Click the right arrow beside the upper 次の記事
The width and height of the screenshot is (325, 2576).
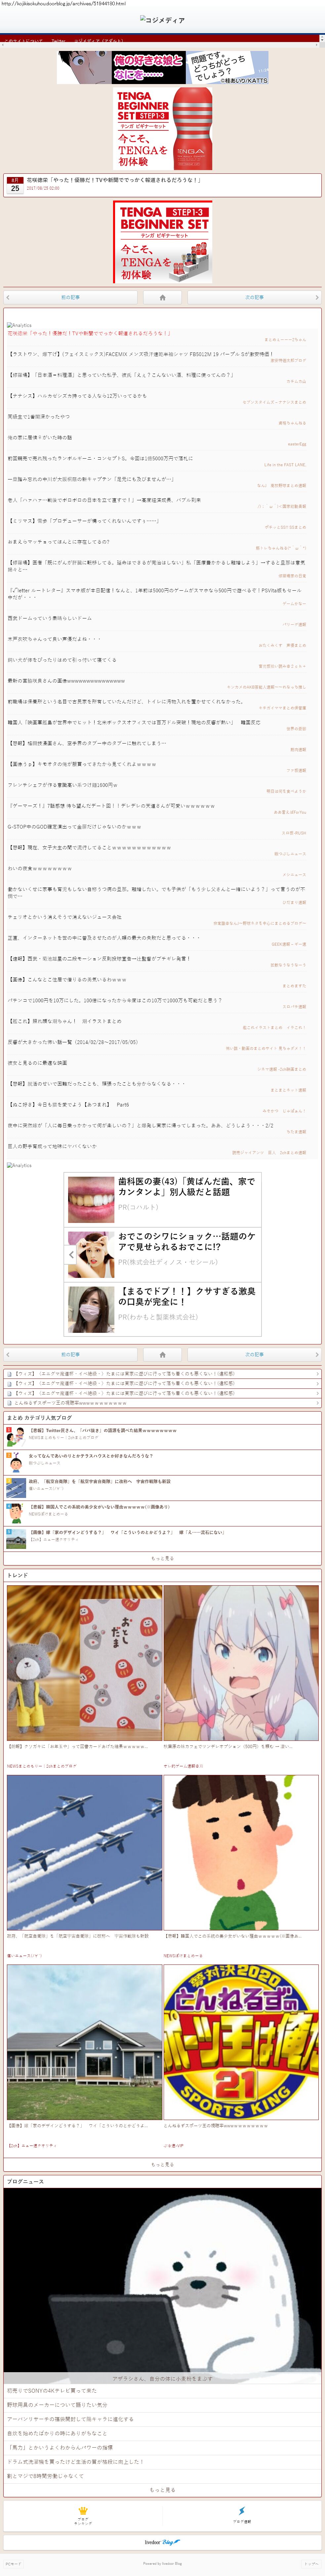tap(317, 297)
